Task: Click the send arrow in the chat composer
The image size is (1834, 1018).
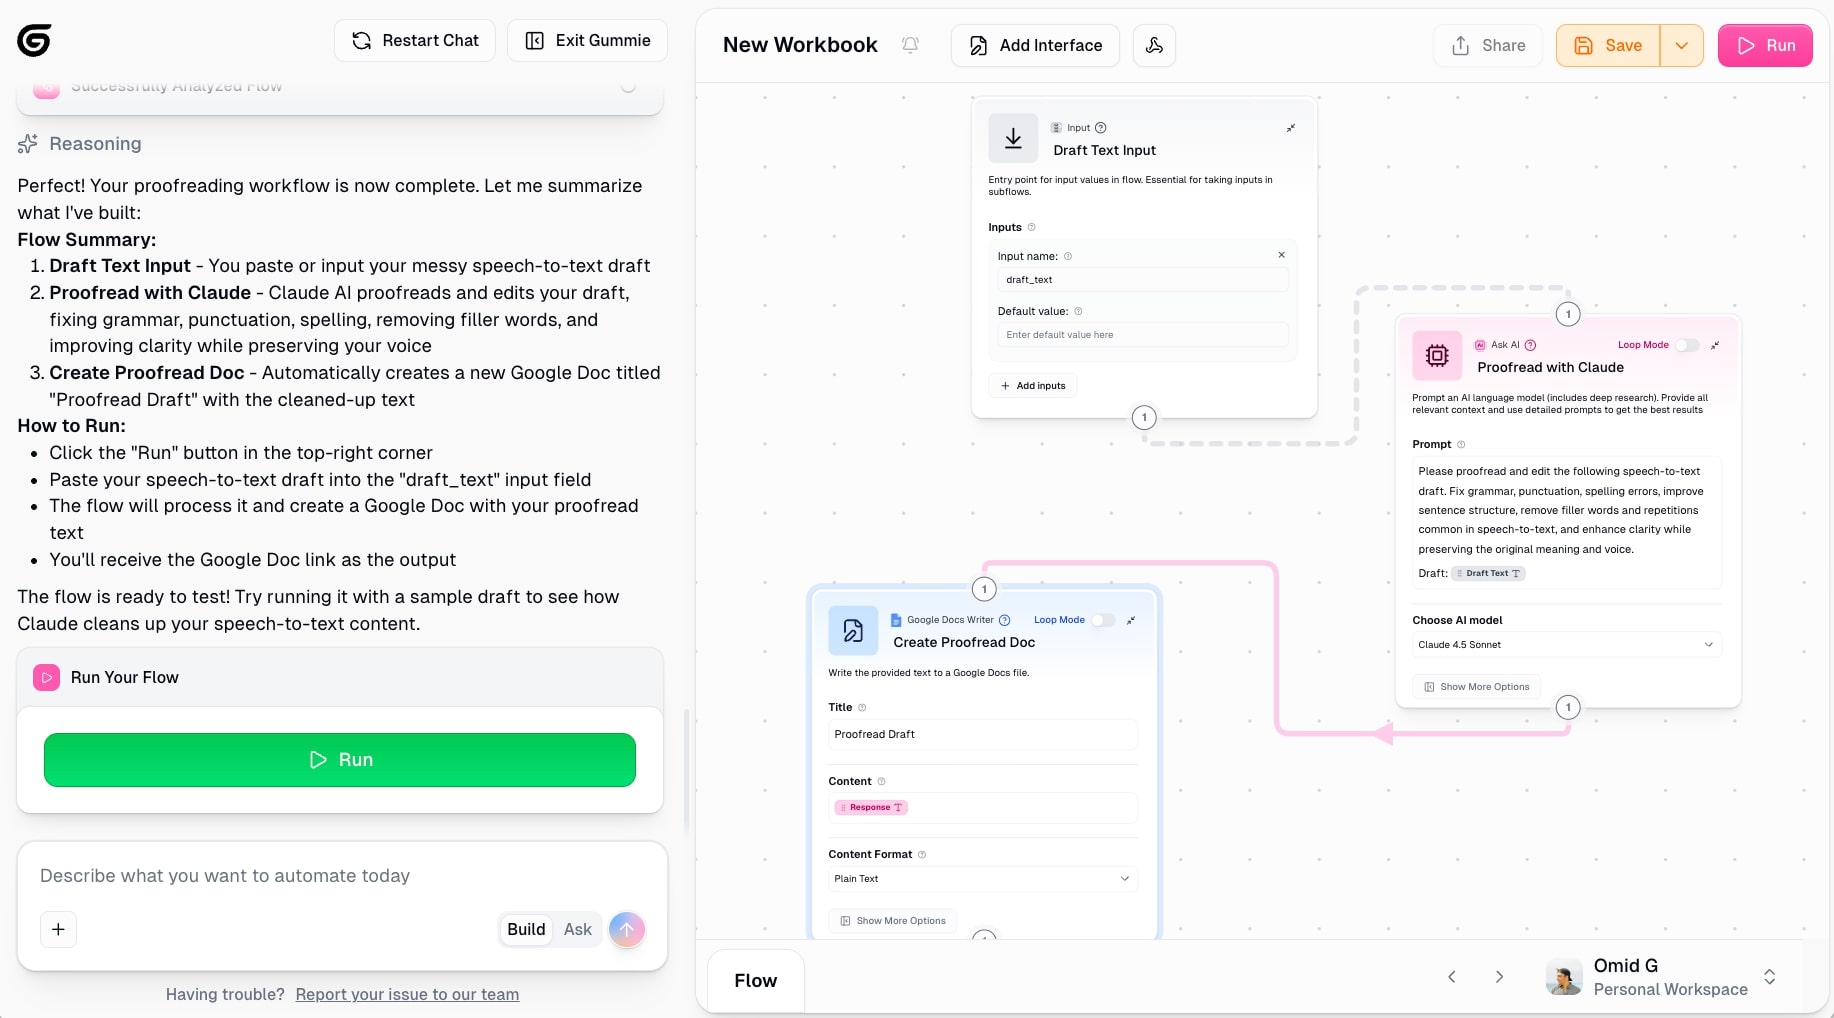Action: (627, 929)
